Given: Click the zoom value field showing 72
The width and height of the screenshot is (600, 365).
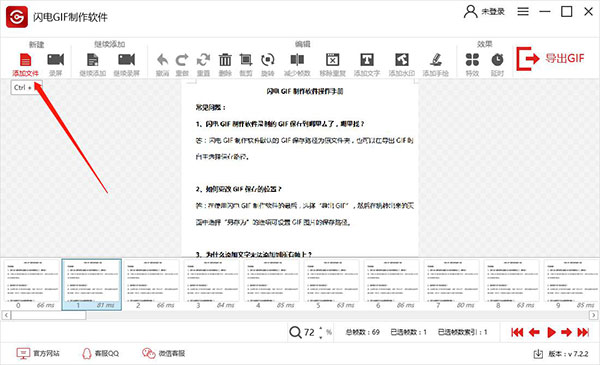Looking at the screenshot, I should click(309, 332).
